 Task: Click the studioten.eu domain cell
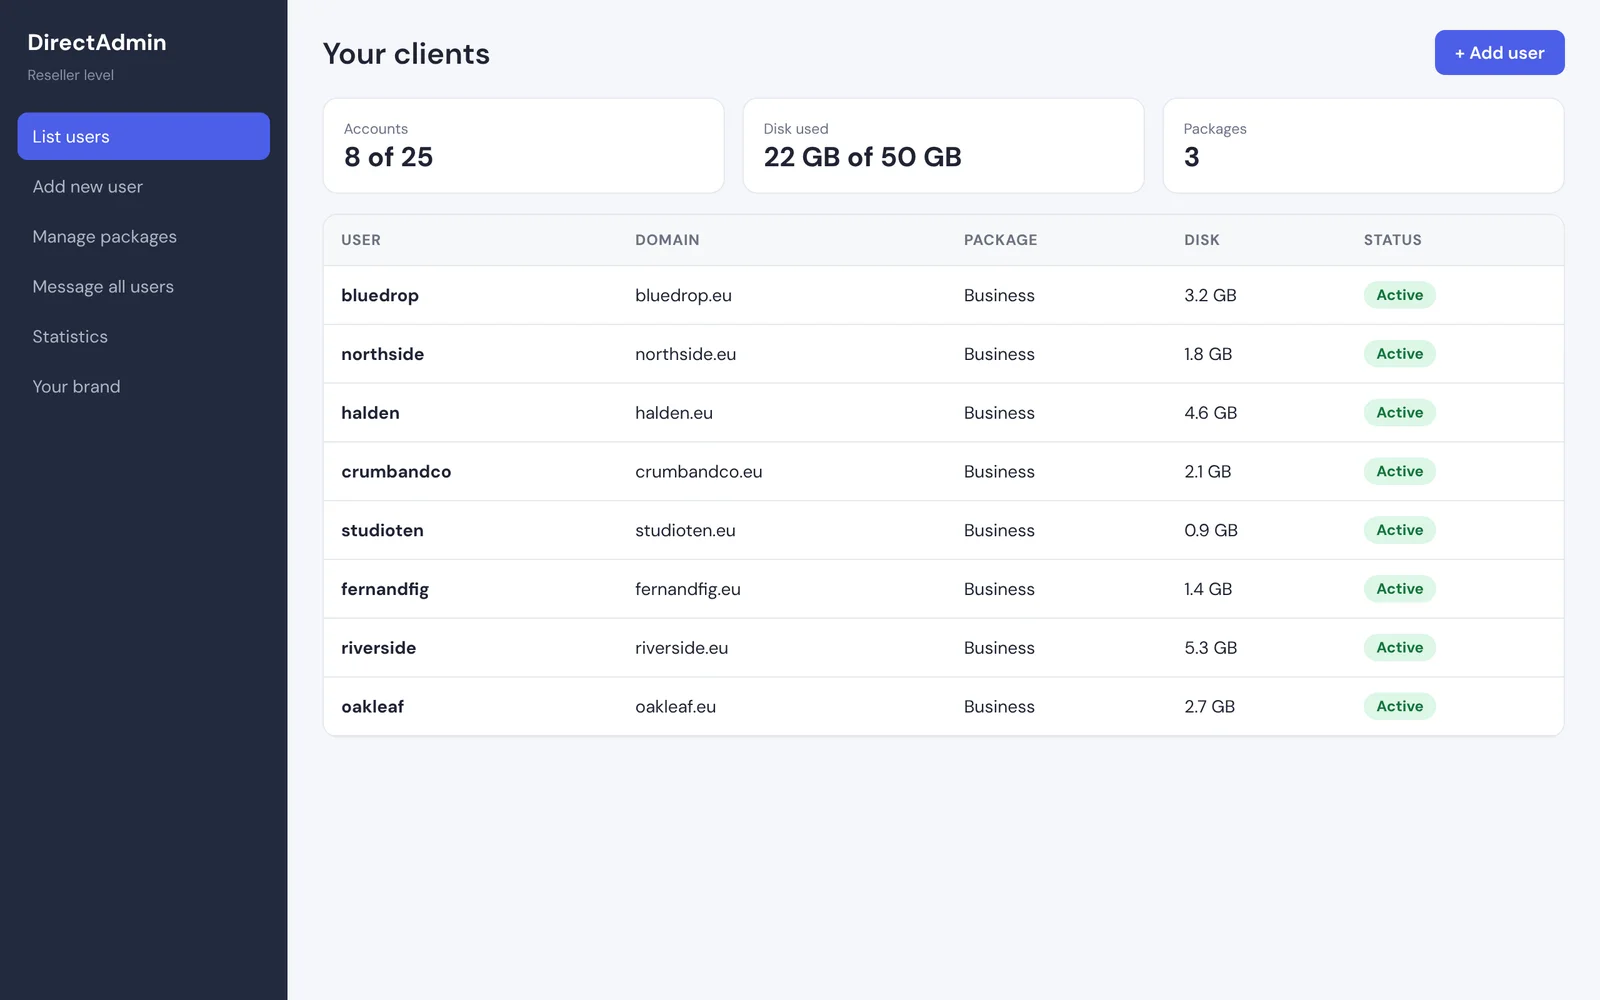tap(685, 530)
